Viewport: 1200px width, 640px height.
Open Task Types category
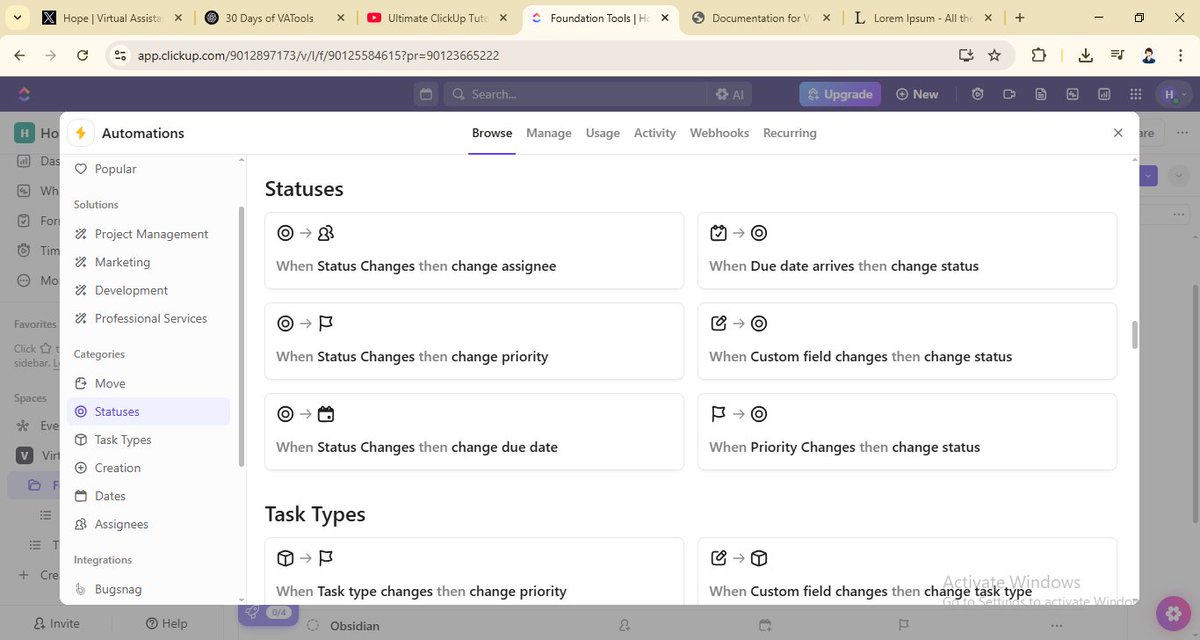[x=112, y=439]
